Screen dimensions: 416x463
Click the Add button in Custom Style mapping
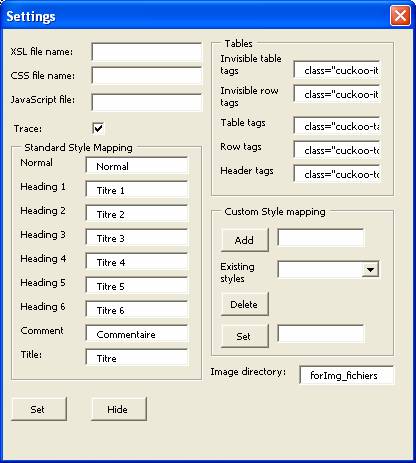coord(244,240)
